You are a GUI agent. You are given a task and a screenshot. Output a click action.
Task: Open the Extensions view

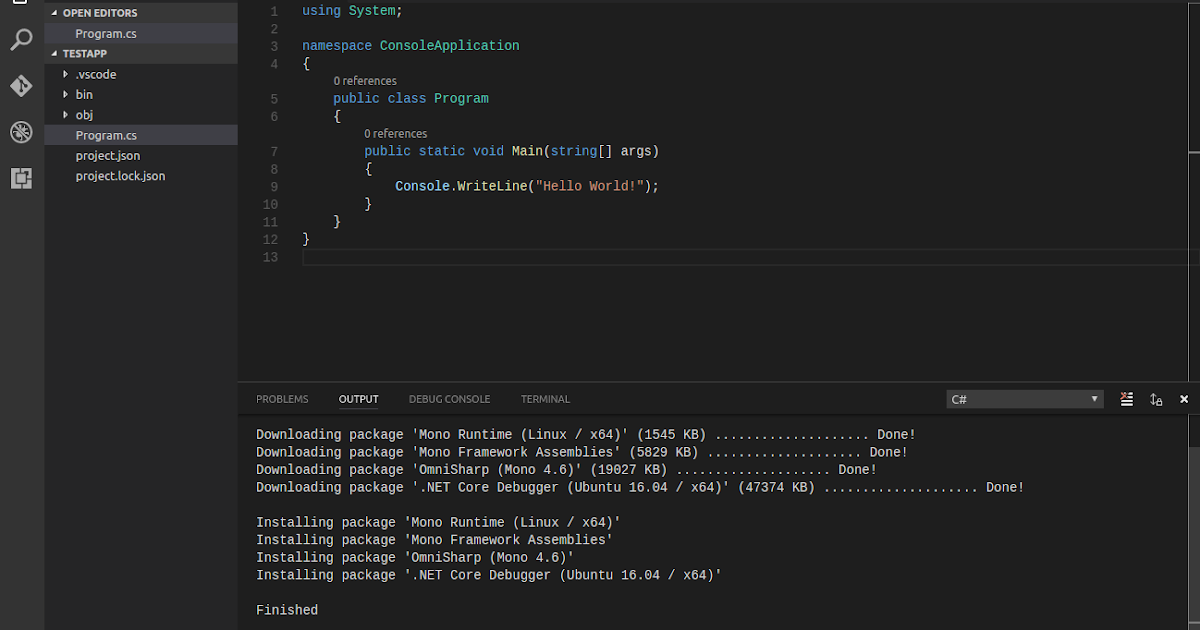[x=21, y=177]
